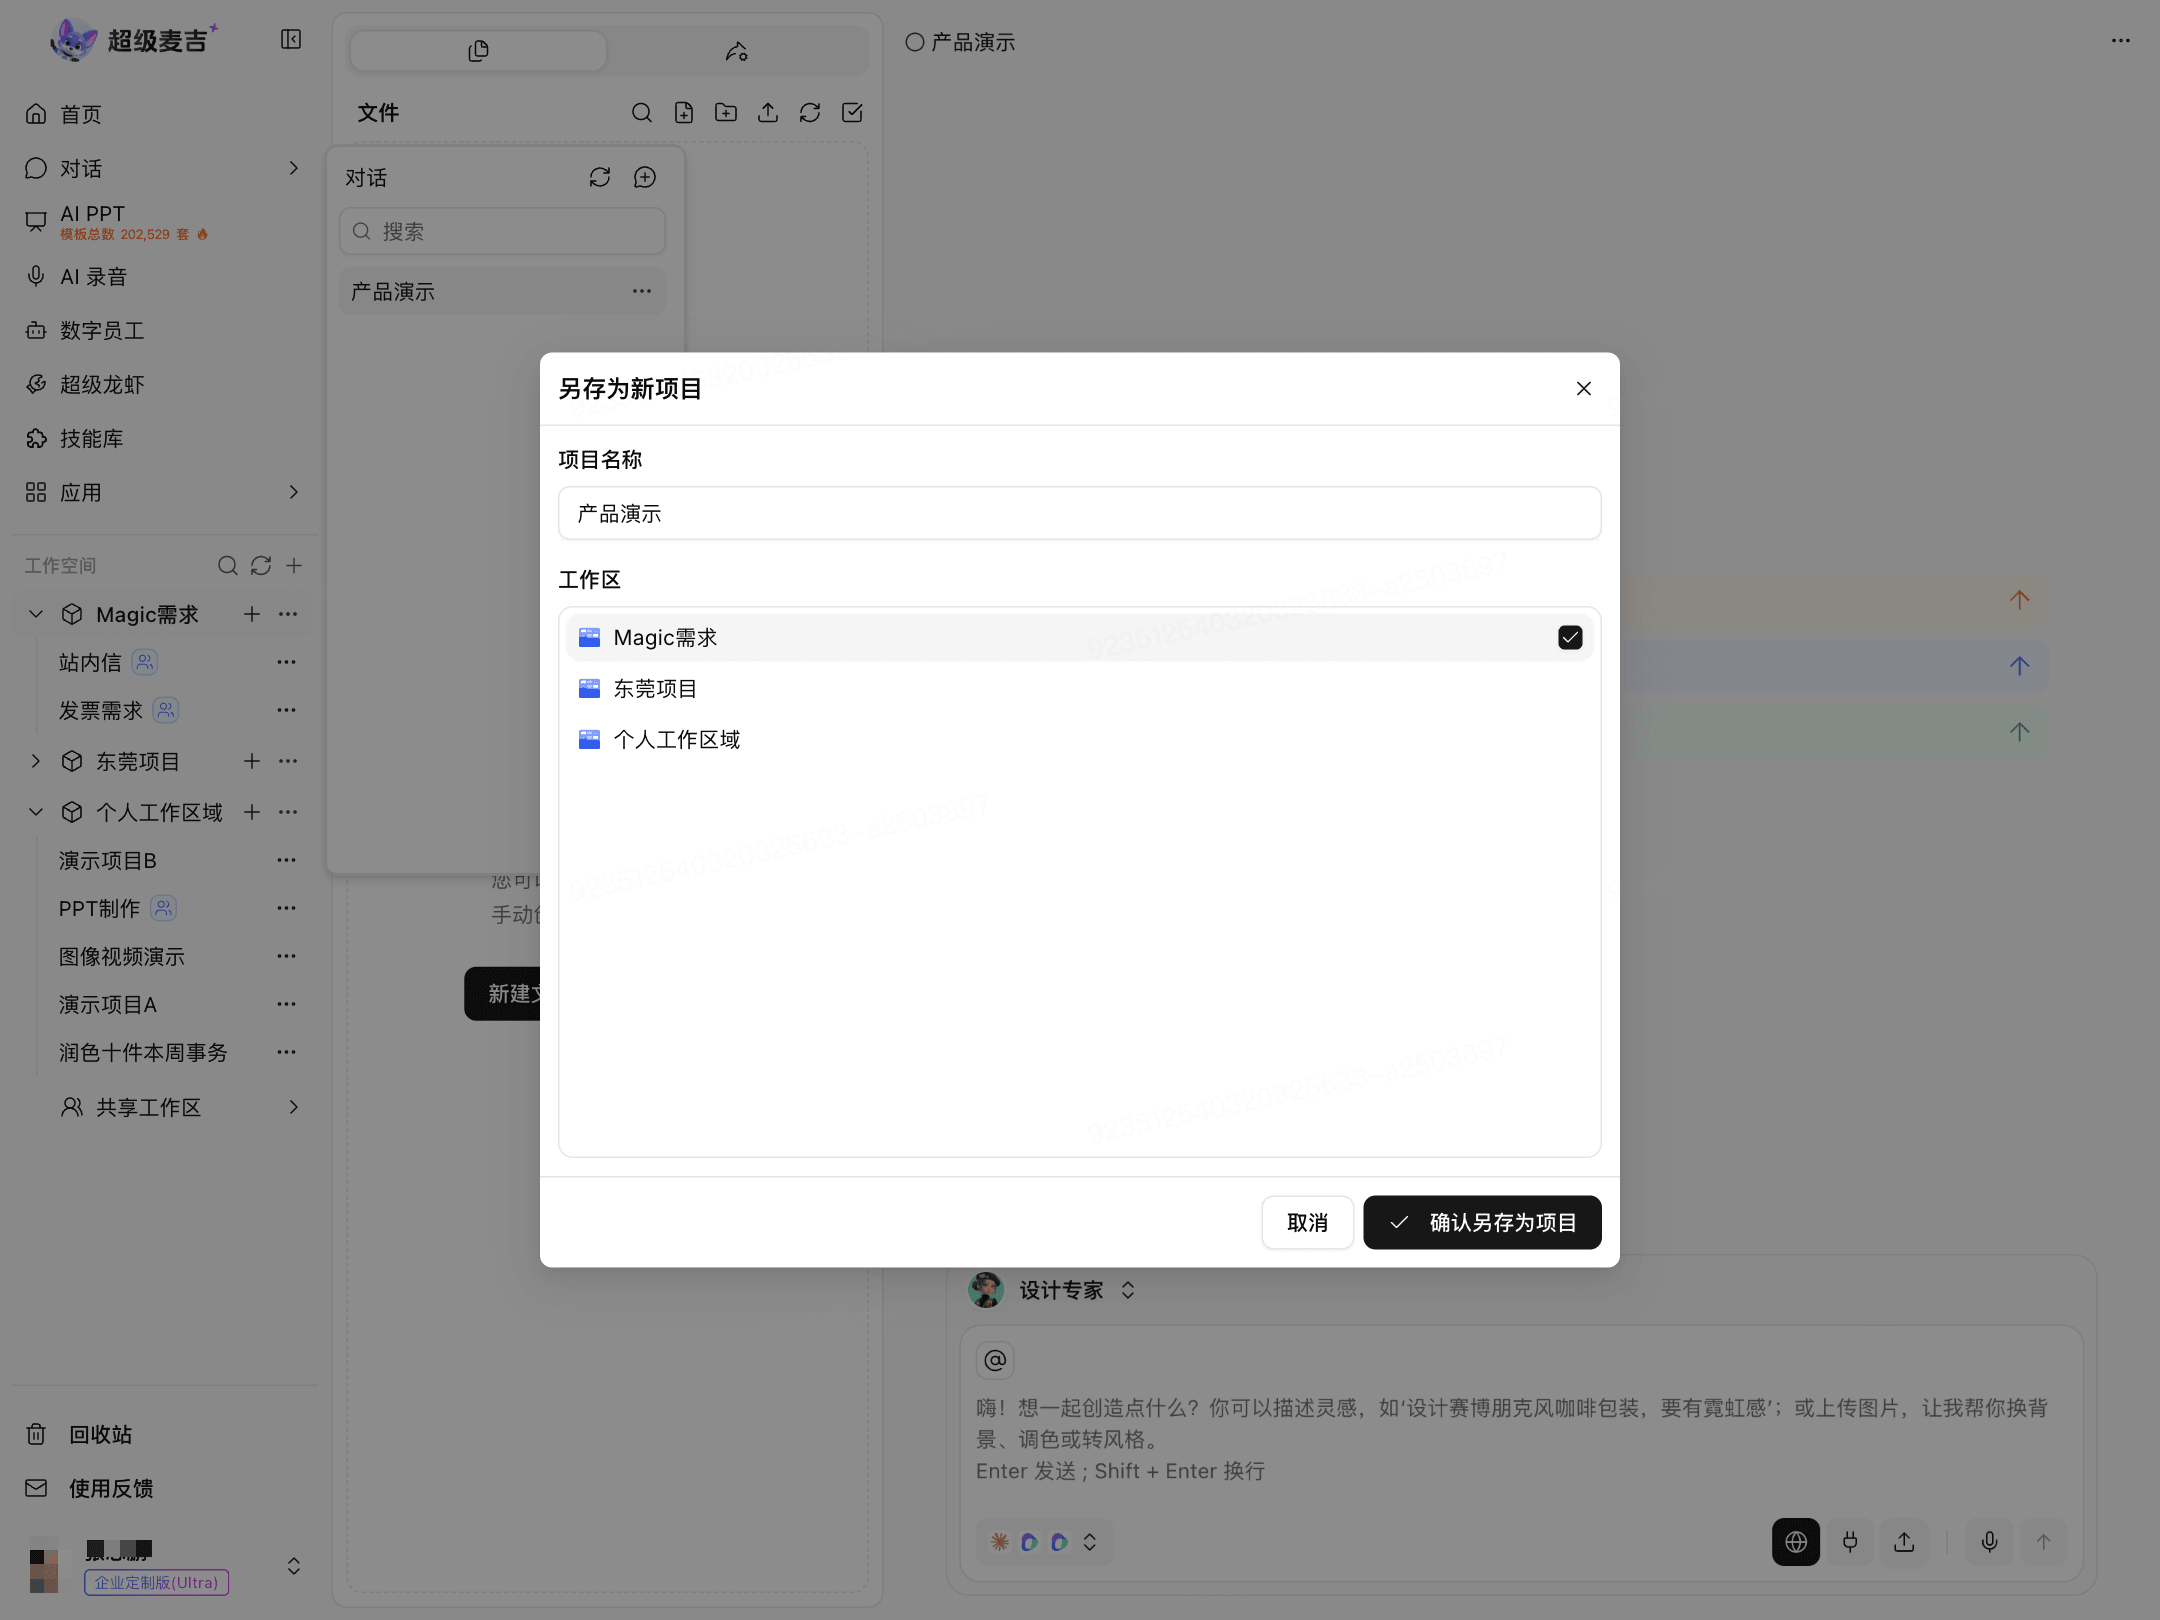The height and width of the screenshot is (1620, 2160).
Task: Collapse the Magic需求 workspace tree
Action: [x=36, y=614]
